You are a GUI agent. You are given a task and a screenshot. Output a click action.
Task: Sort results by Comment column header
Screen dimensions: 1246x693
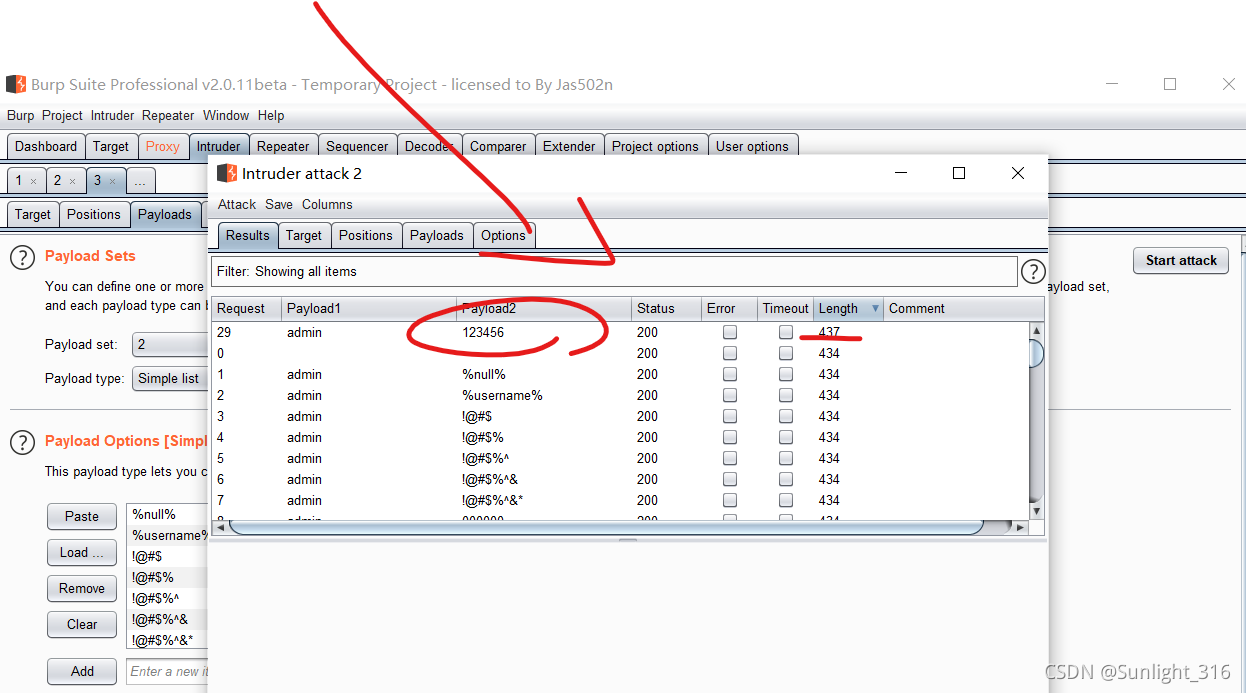click(x=955, y=308)
